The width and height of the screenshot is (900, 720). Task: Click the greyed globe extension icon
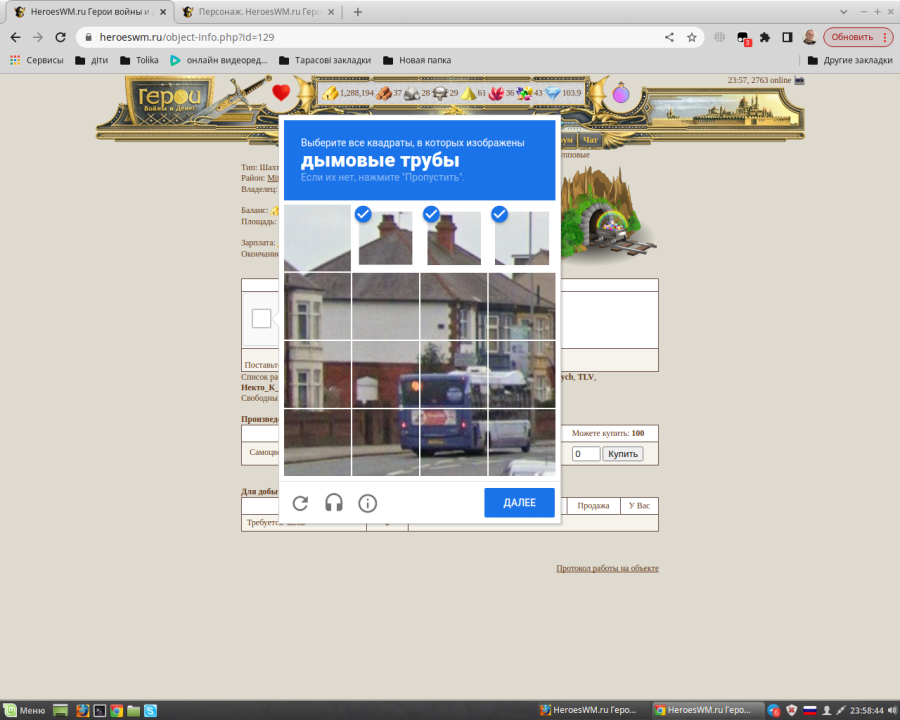point(719,37)
